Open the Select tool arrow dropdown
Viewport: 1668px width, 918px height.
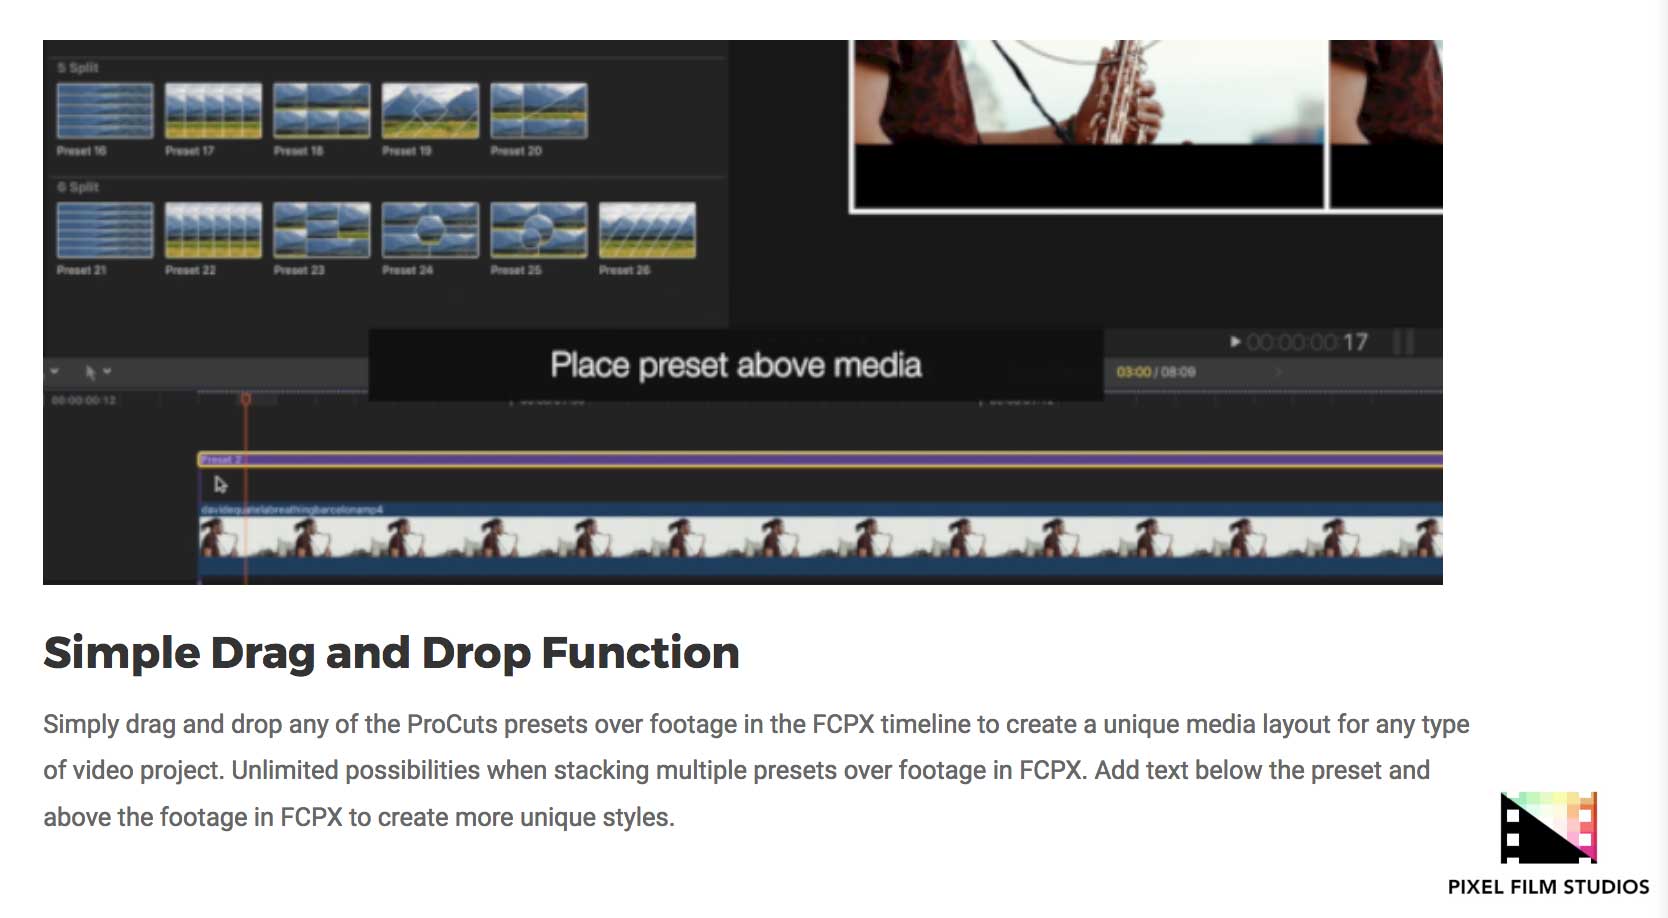97,372
